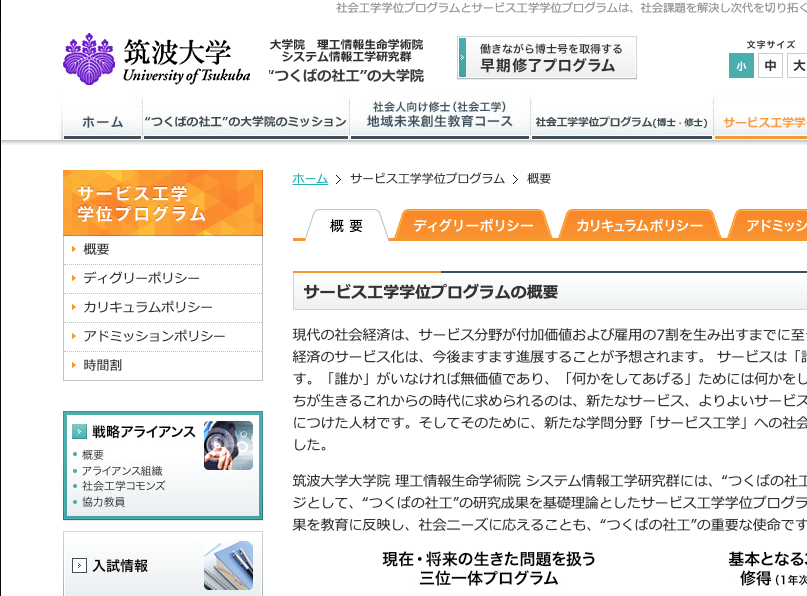The height and width of the screenshot is (596, 807).
Task: Set text size to 小
Action: pyautogui.click(x=741, y=66)
